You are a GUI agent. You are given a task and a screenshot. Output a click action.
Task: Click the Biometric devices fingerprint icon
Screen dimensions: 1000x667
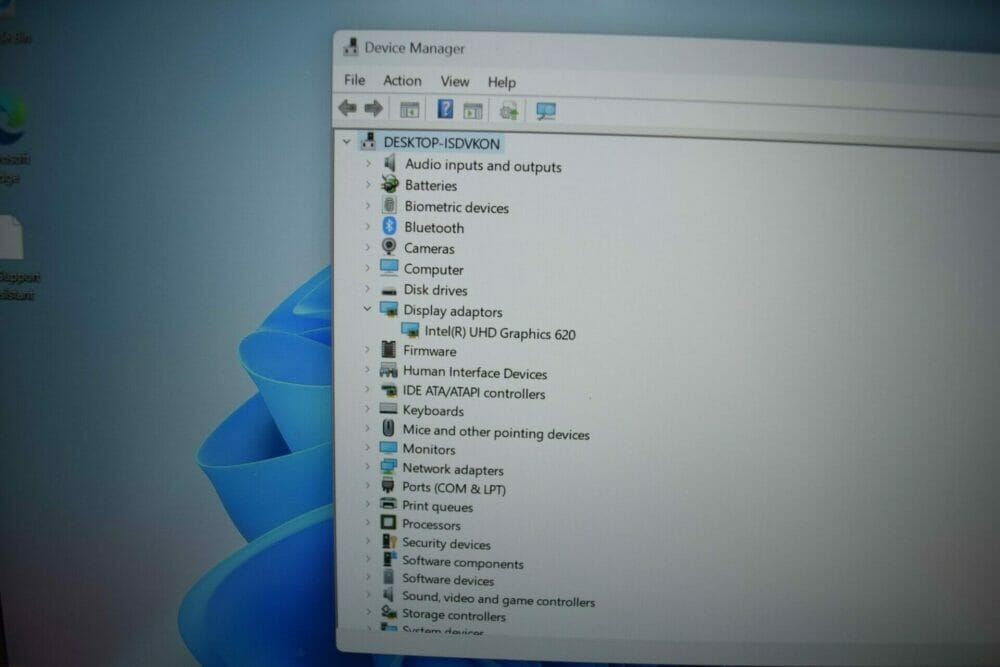[x=389, y=205]
